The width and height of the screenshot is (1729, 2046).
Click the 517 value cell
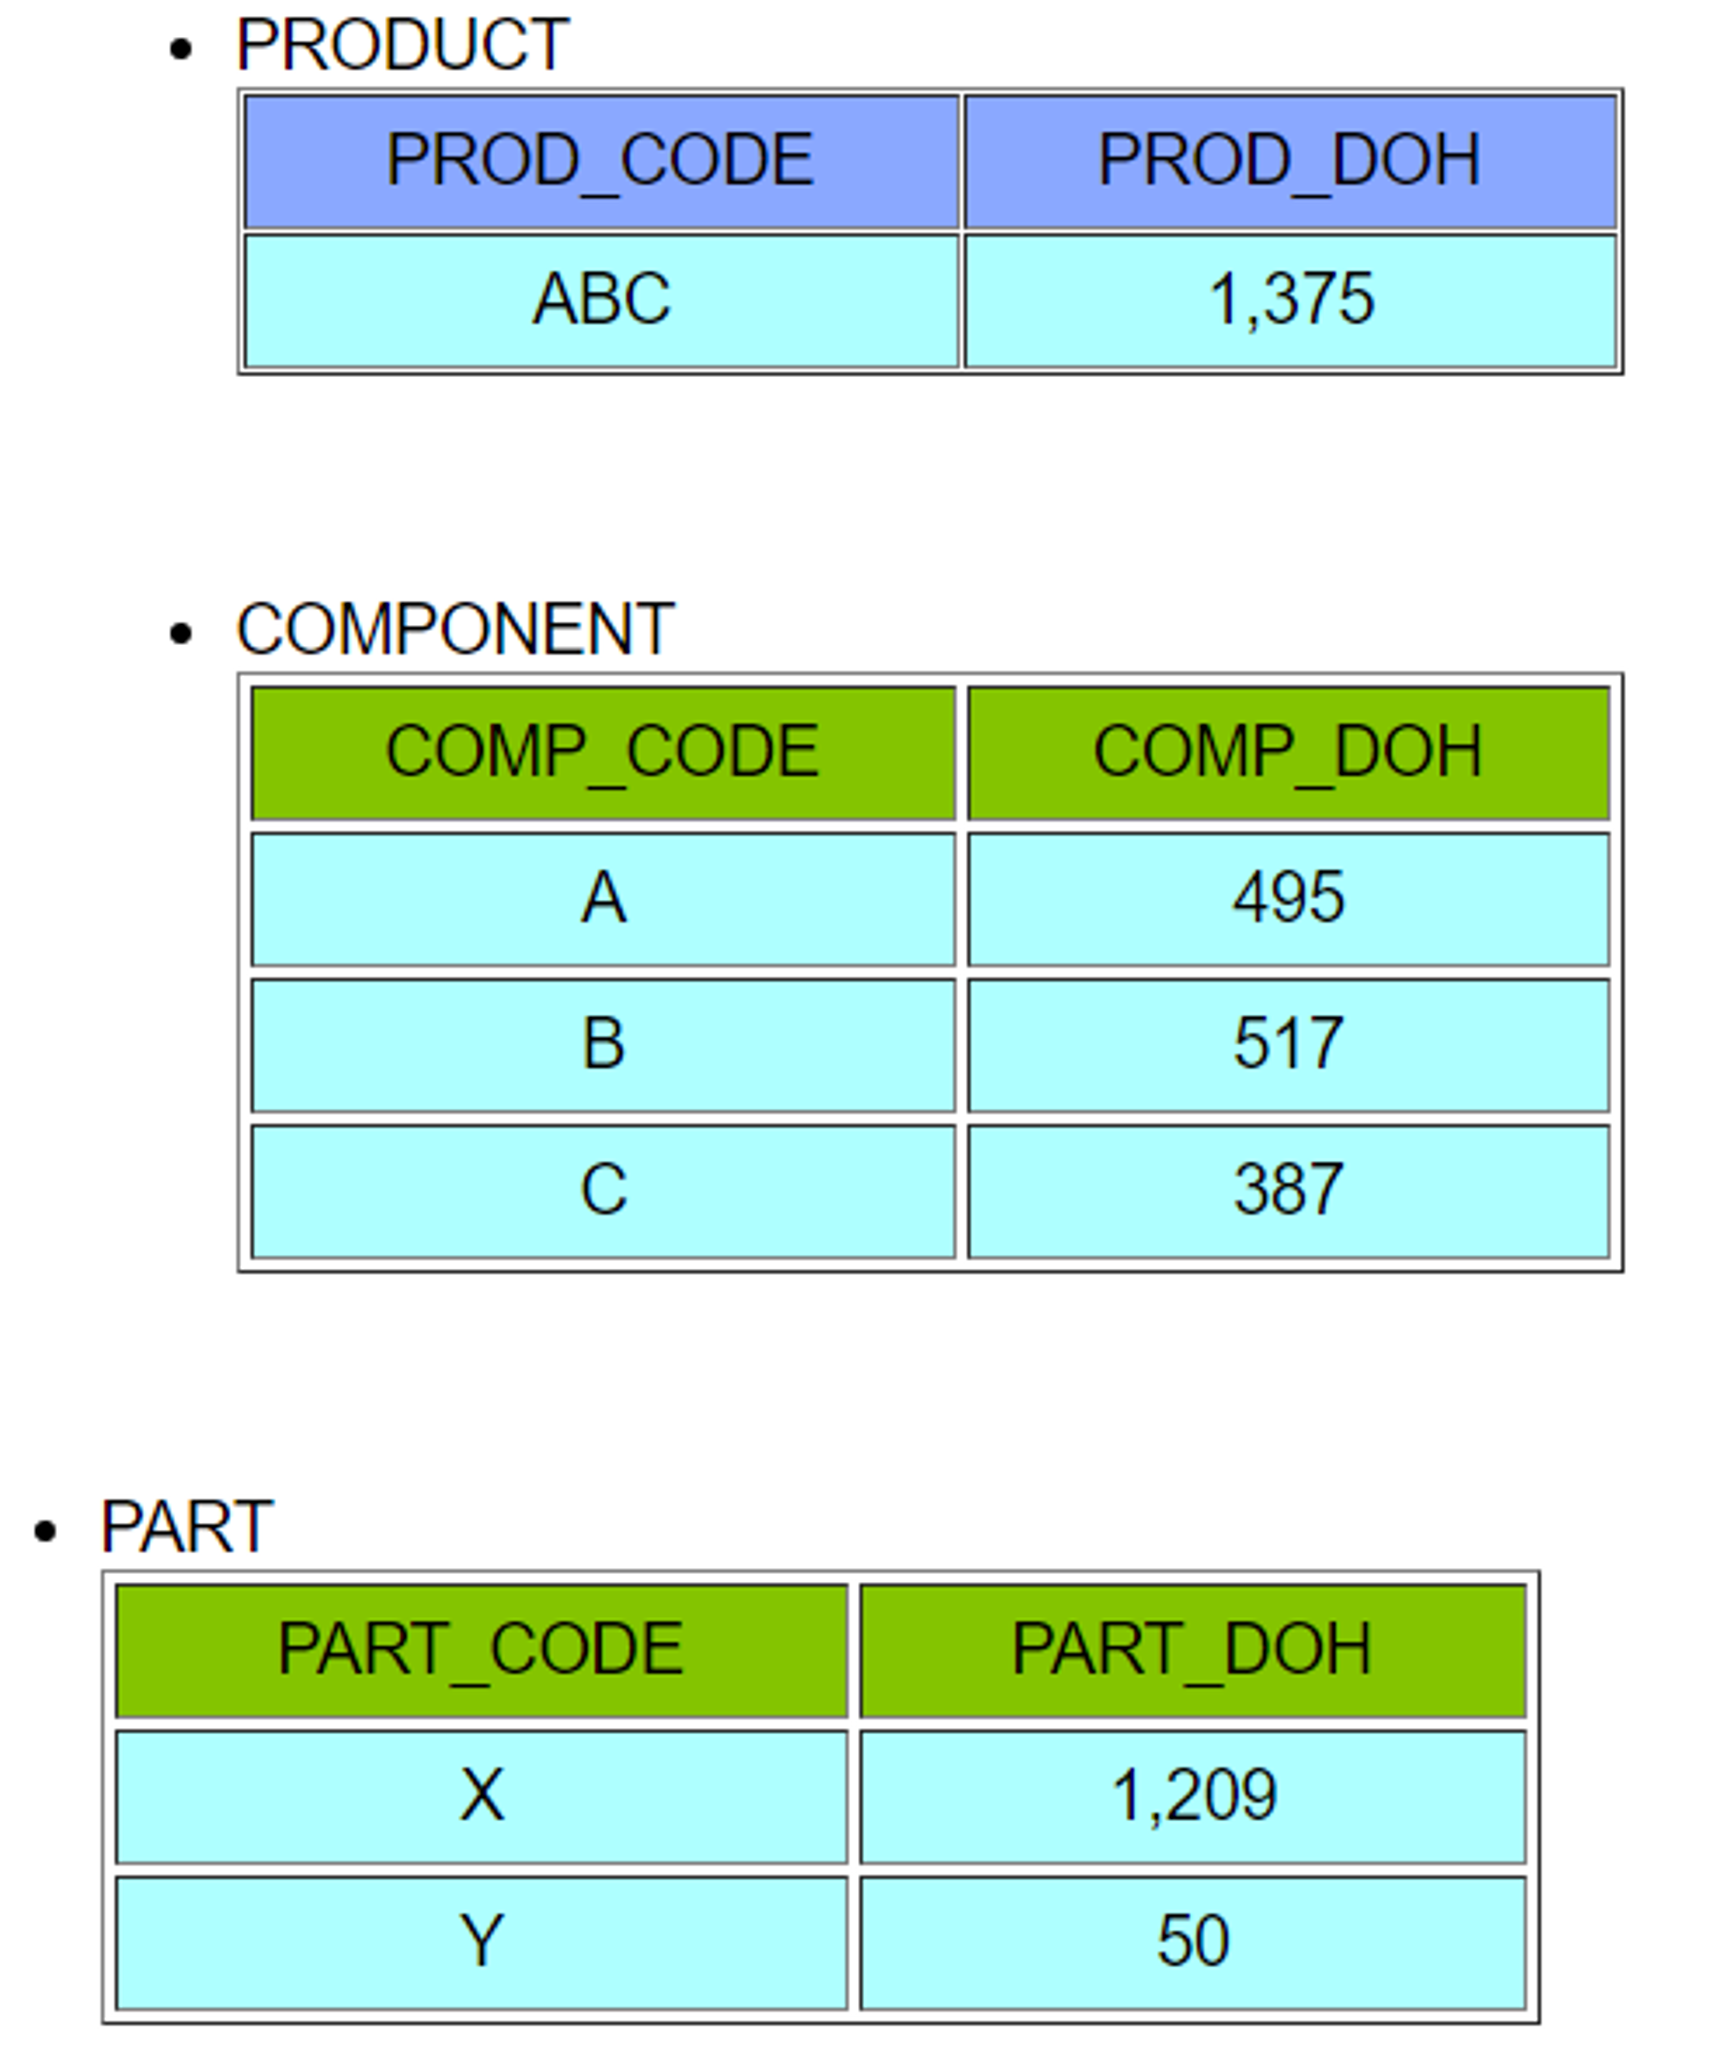pos(1288,1045)
